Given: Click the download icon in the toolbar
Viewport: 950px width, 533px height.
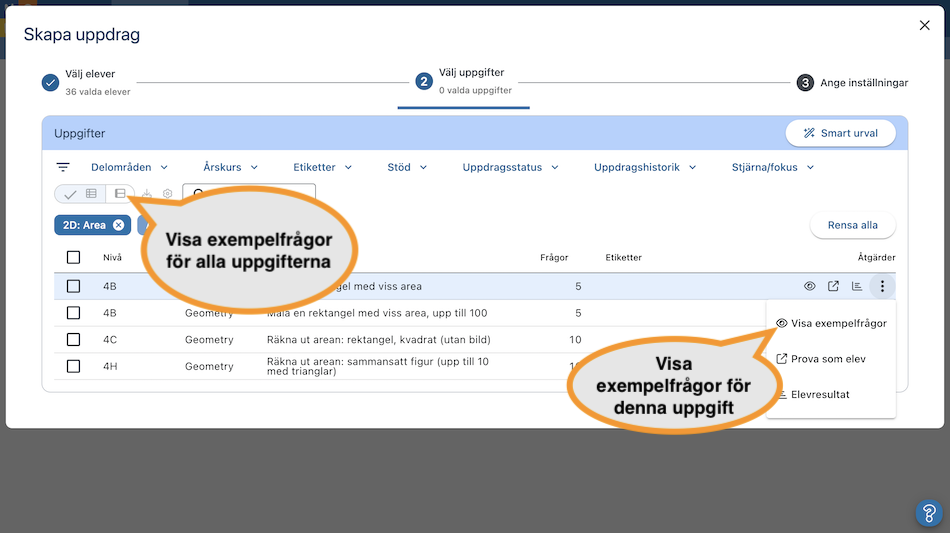Looking at the screenshot, I should click(147, 194).
